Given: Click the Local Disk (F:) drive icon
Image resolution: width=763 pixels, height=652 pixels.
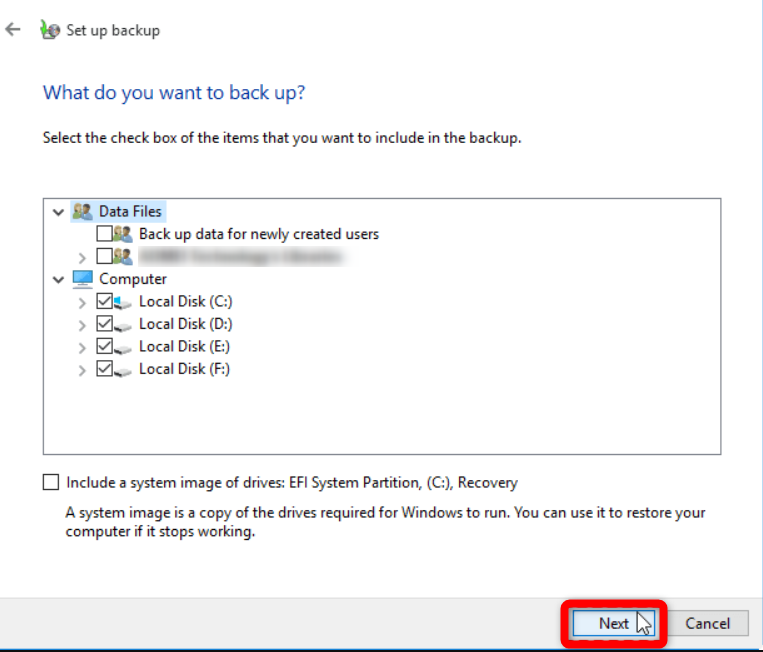Looking at the screenshot, I should 123,370.
